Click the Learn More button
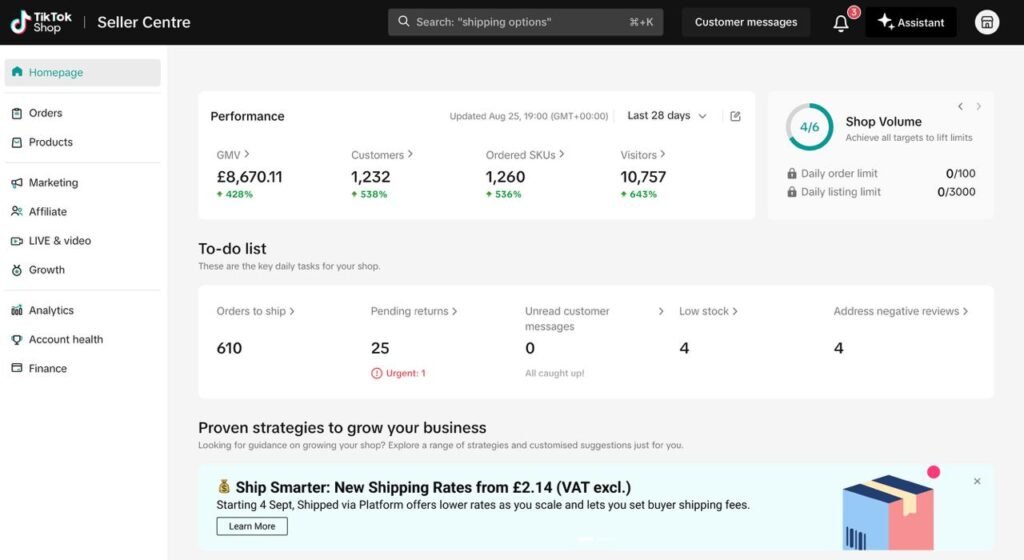 pos(252,526)
